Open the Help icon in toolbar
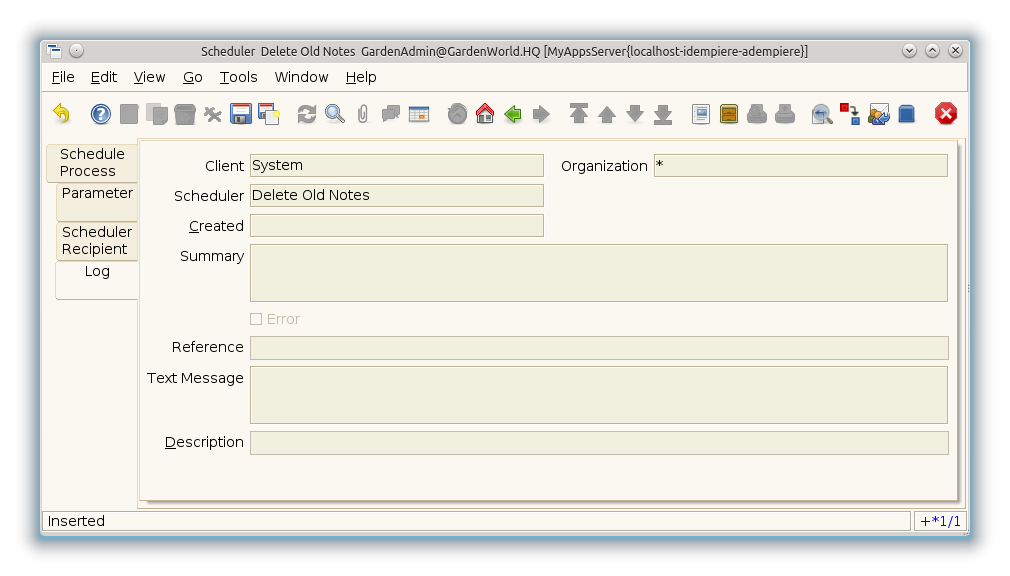Screen dimensions: 1010x576 coord(101,114)
